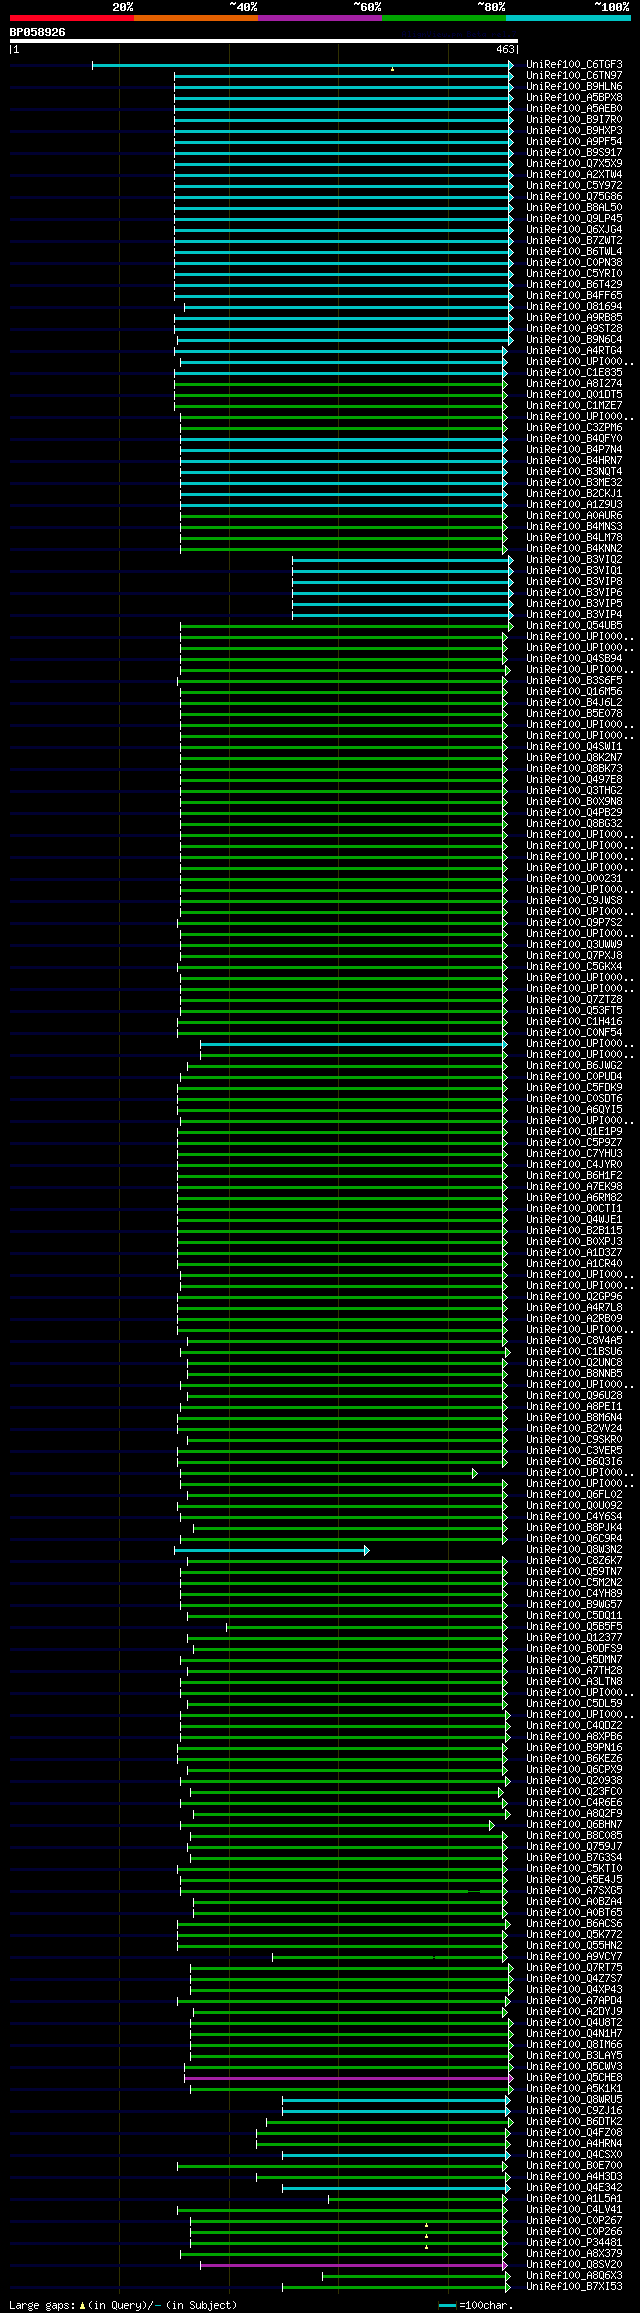
Task: Click the purple alignment bar for Q5CHE8
Action: (x=348, y=2078)
